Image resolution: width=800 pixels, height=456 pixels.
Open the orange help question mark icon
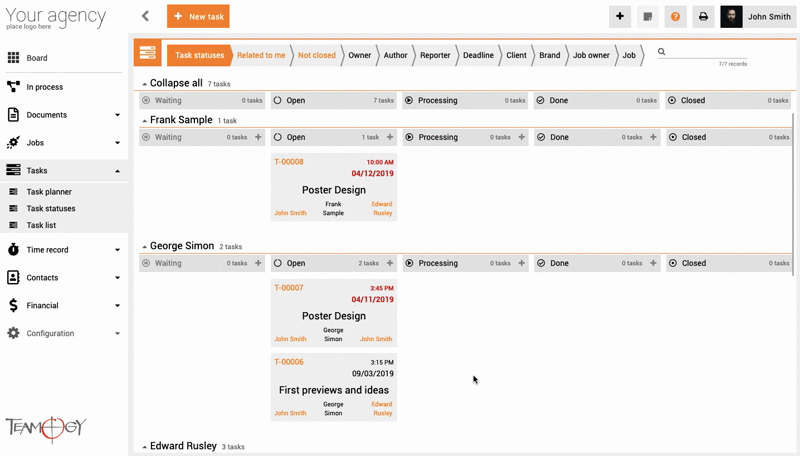point(675,17)
